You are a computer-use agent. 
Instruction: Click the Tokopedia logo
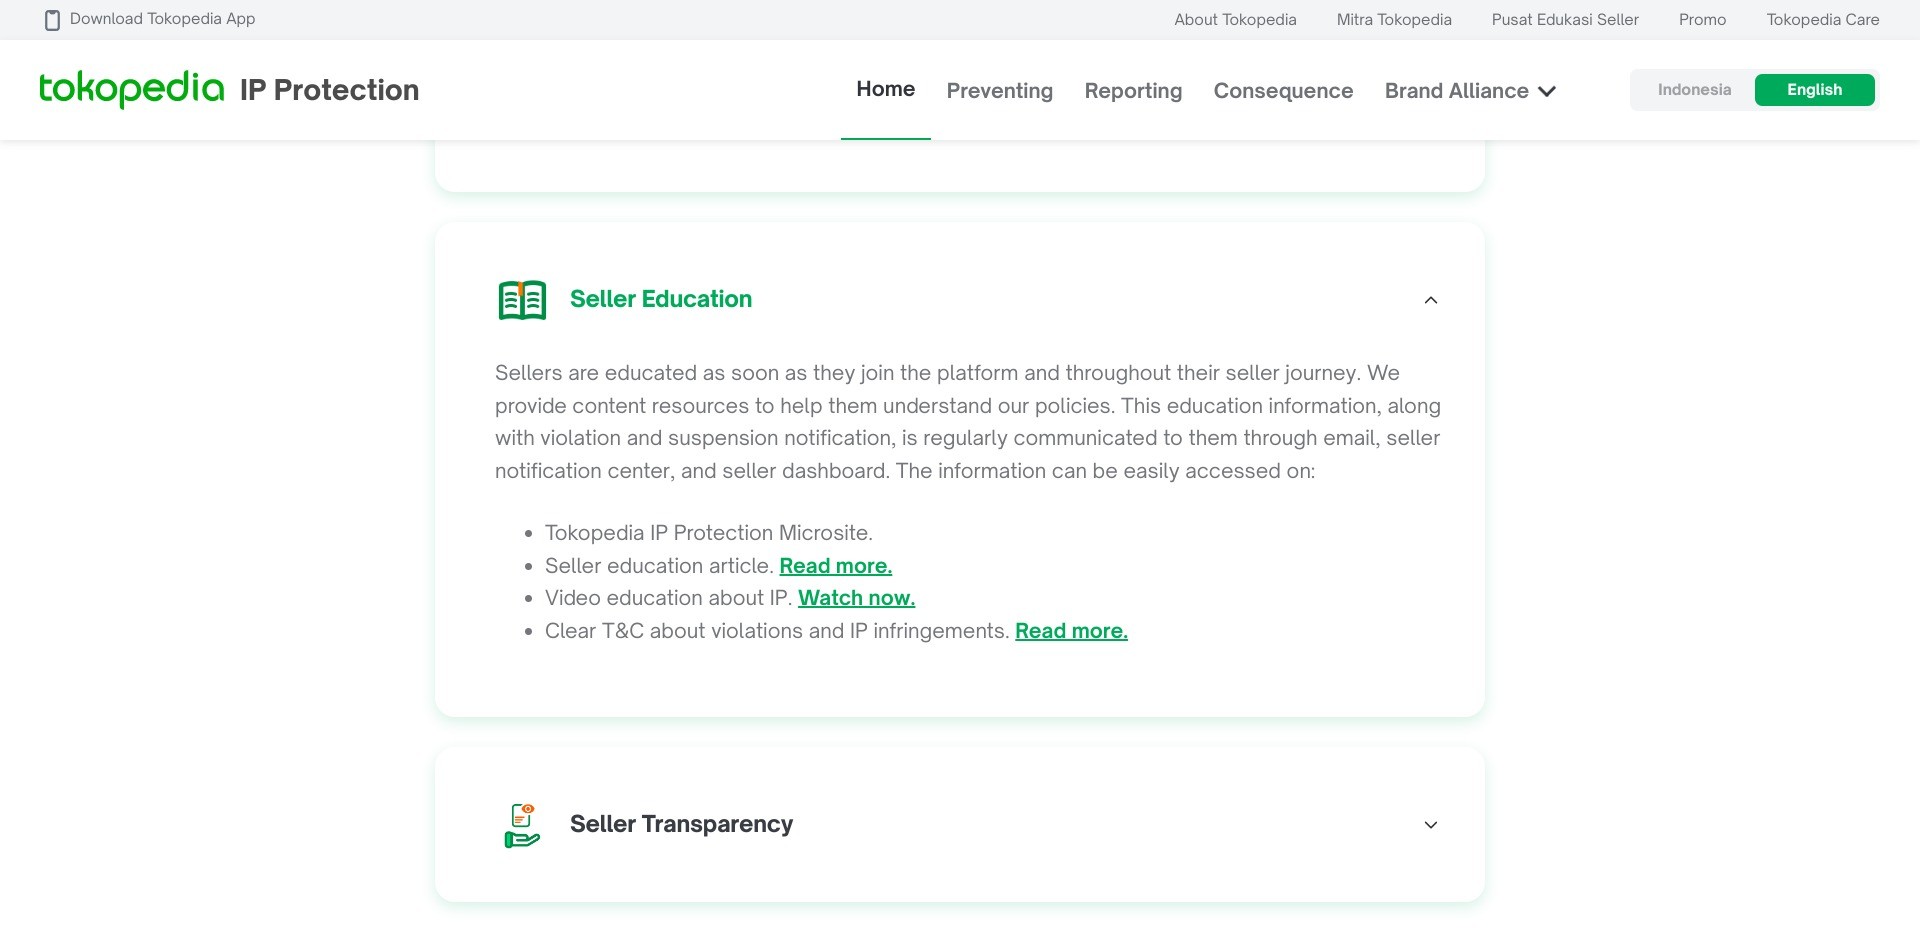coord(131,89)
